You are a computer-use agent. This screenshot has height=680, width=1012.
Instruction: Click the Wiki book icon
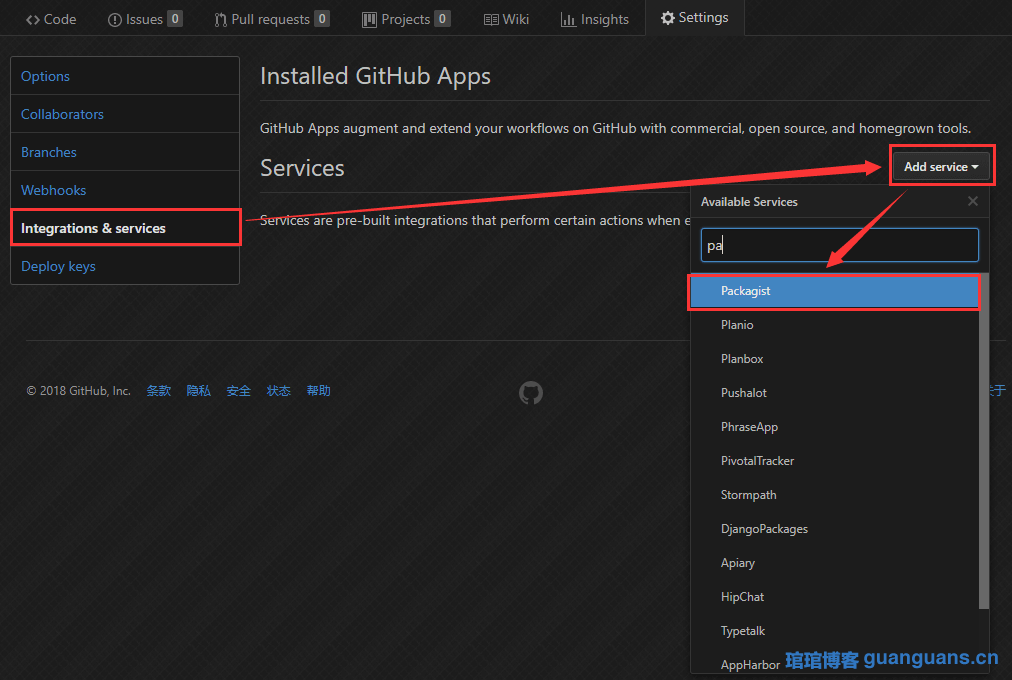tap(491, 20)
